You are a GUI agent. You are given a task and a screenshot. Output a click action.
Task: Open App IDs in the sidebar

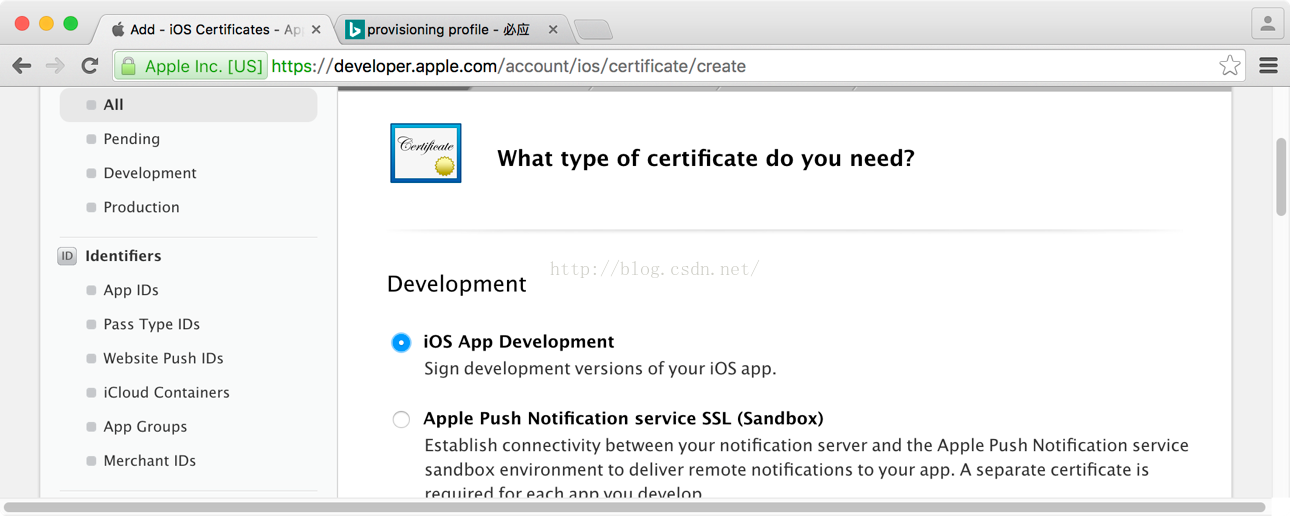point(131,290)
